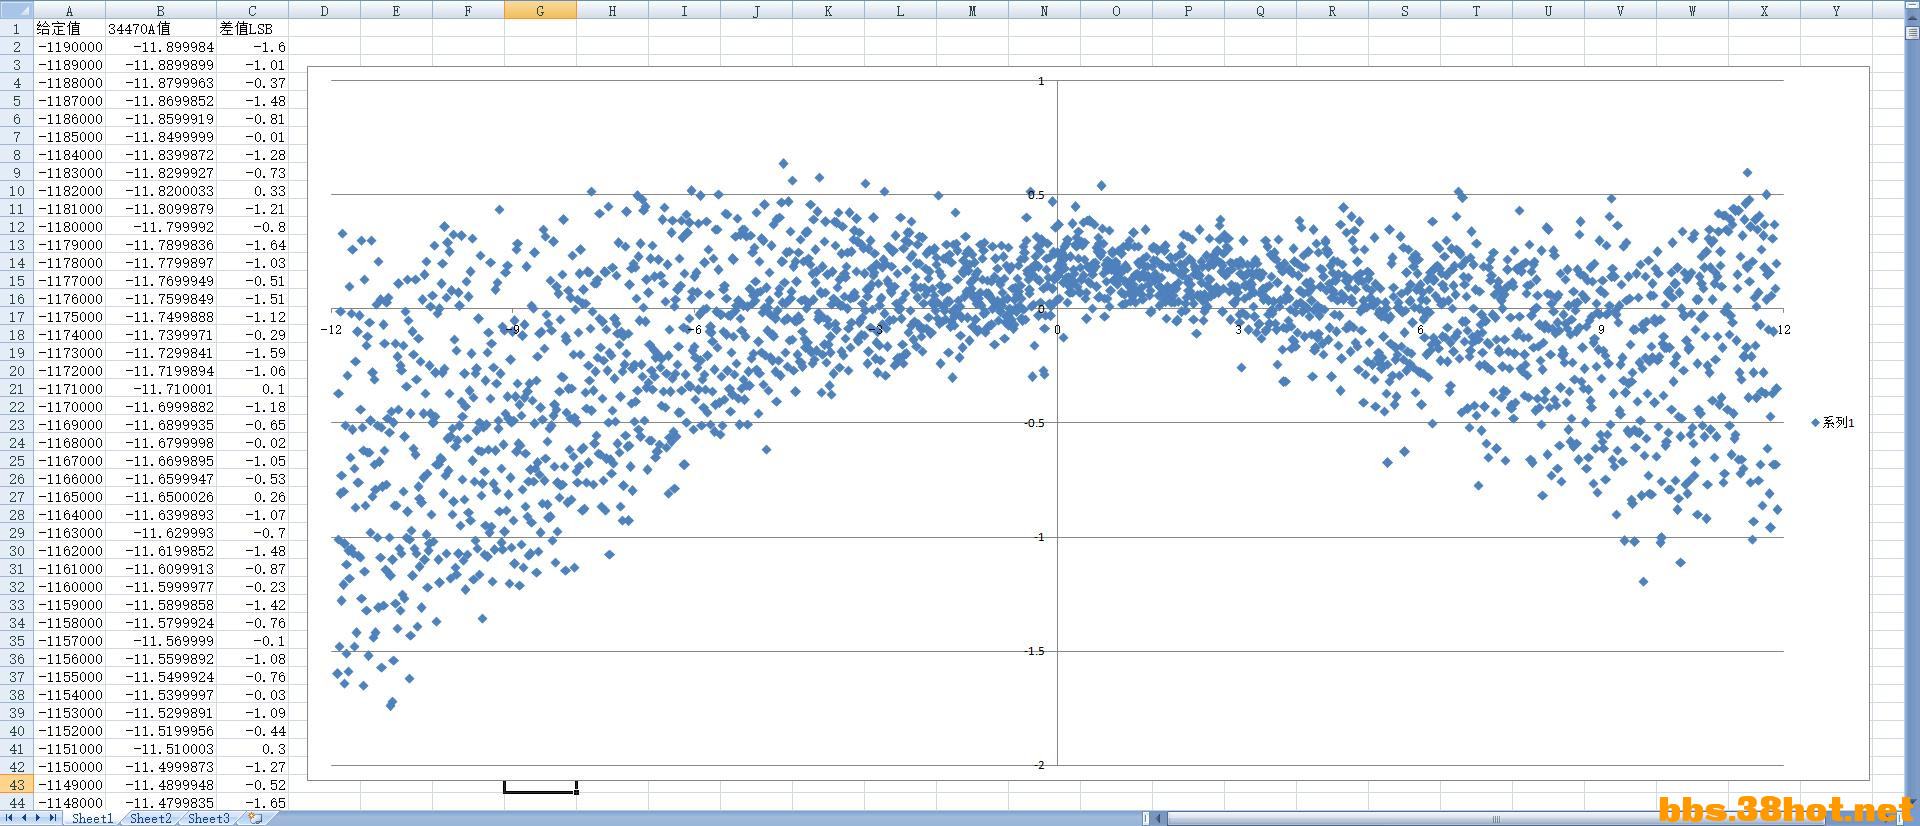Select column N header

coord(1044,10)
